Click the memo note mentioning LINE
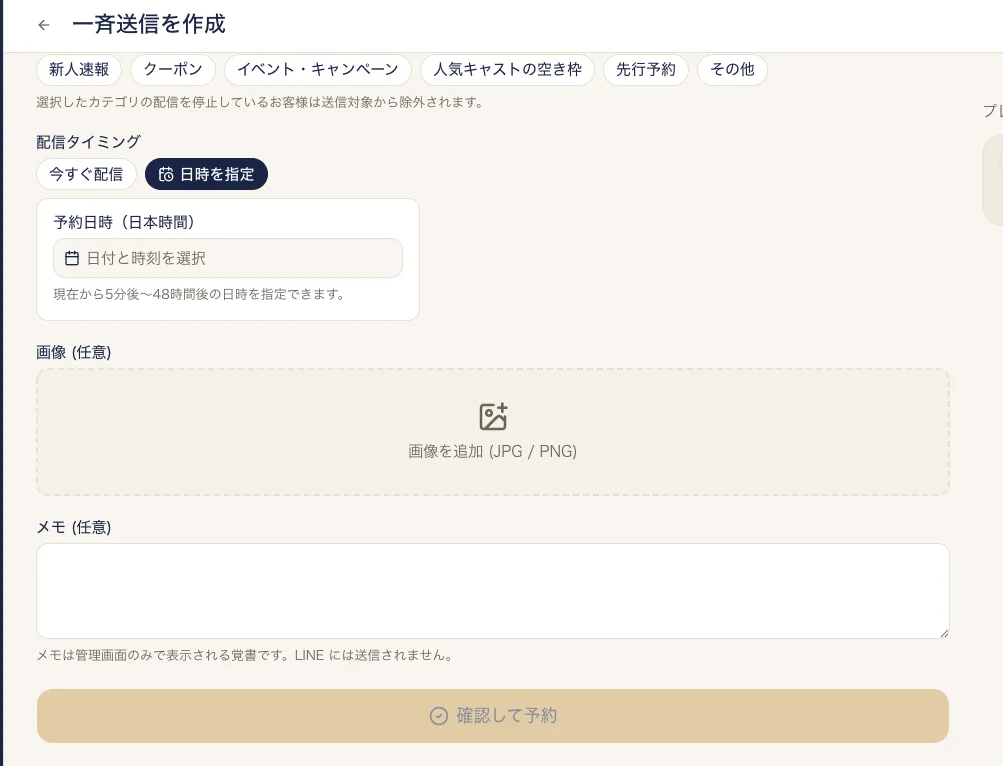The image size is (1003, 766). pyautogui.click(x=245, y=655)
